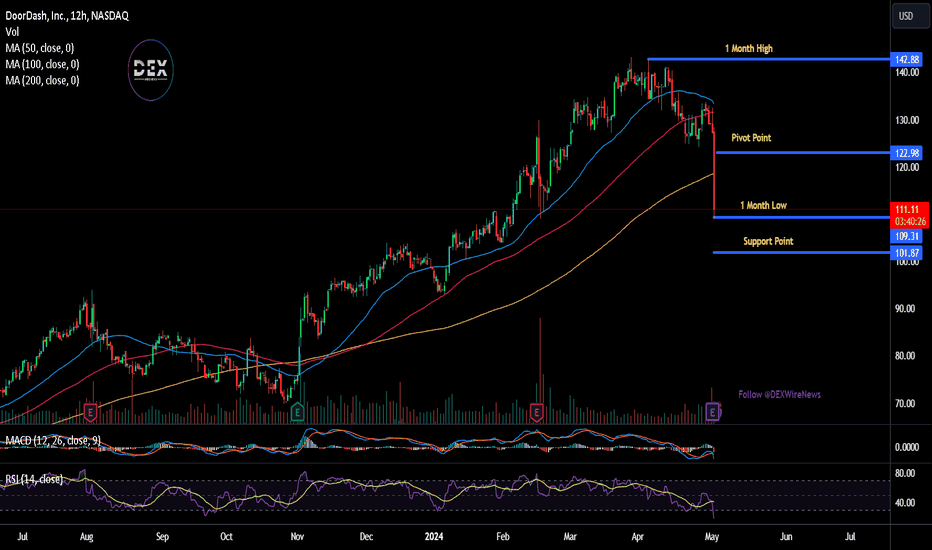Screen dimensions: 932x550
Task: Click the 80.00 value on the RSI axis
Action: (x=905, y=474)
